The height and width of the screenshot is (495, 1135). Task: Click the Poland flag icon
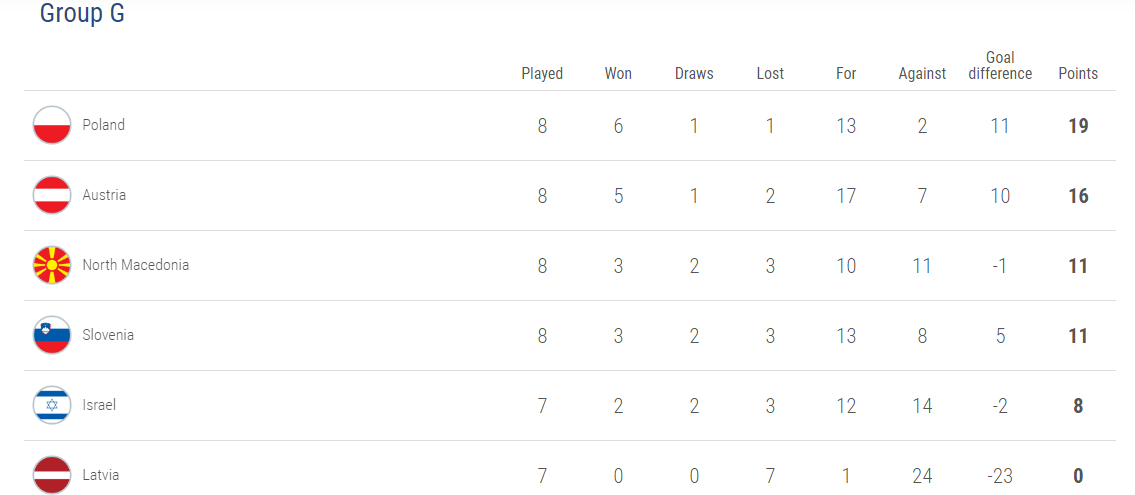click(52, 125)
